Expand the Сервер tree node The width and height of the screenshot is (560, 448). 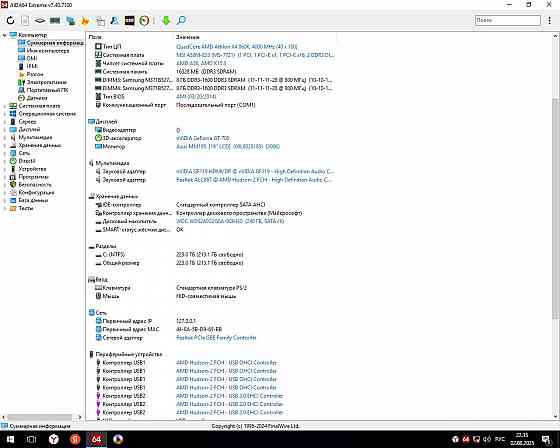5,122
